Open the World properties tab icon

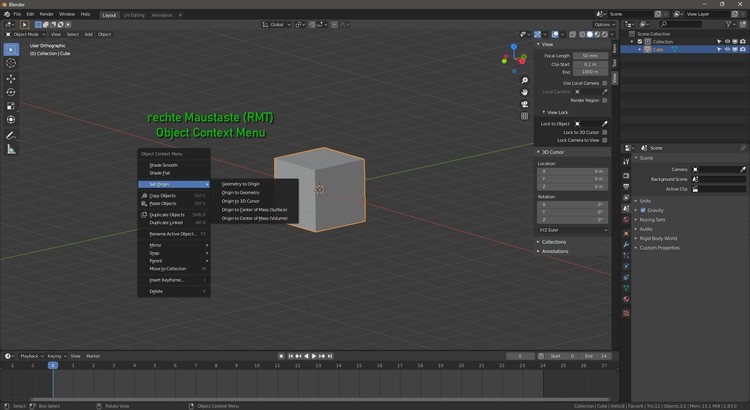626,220
